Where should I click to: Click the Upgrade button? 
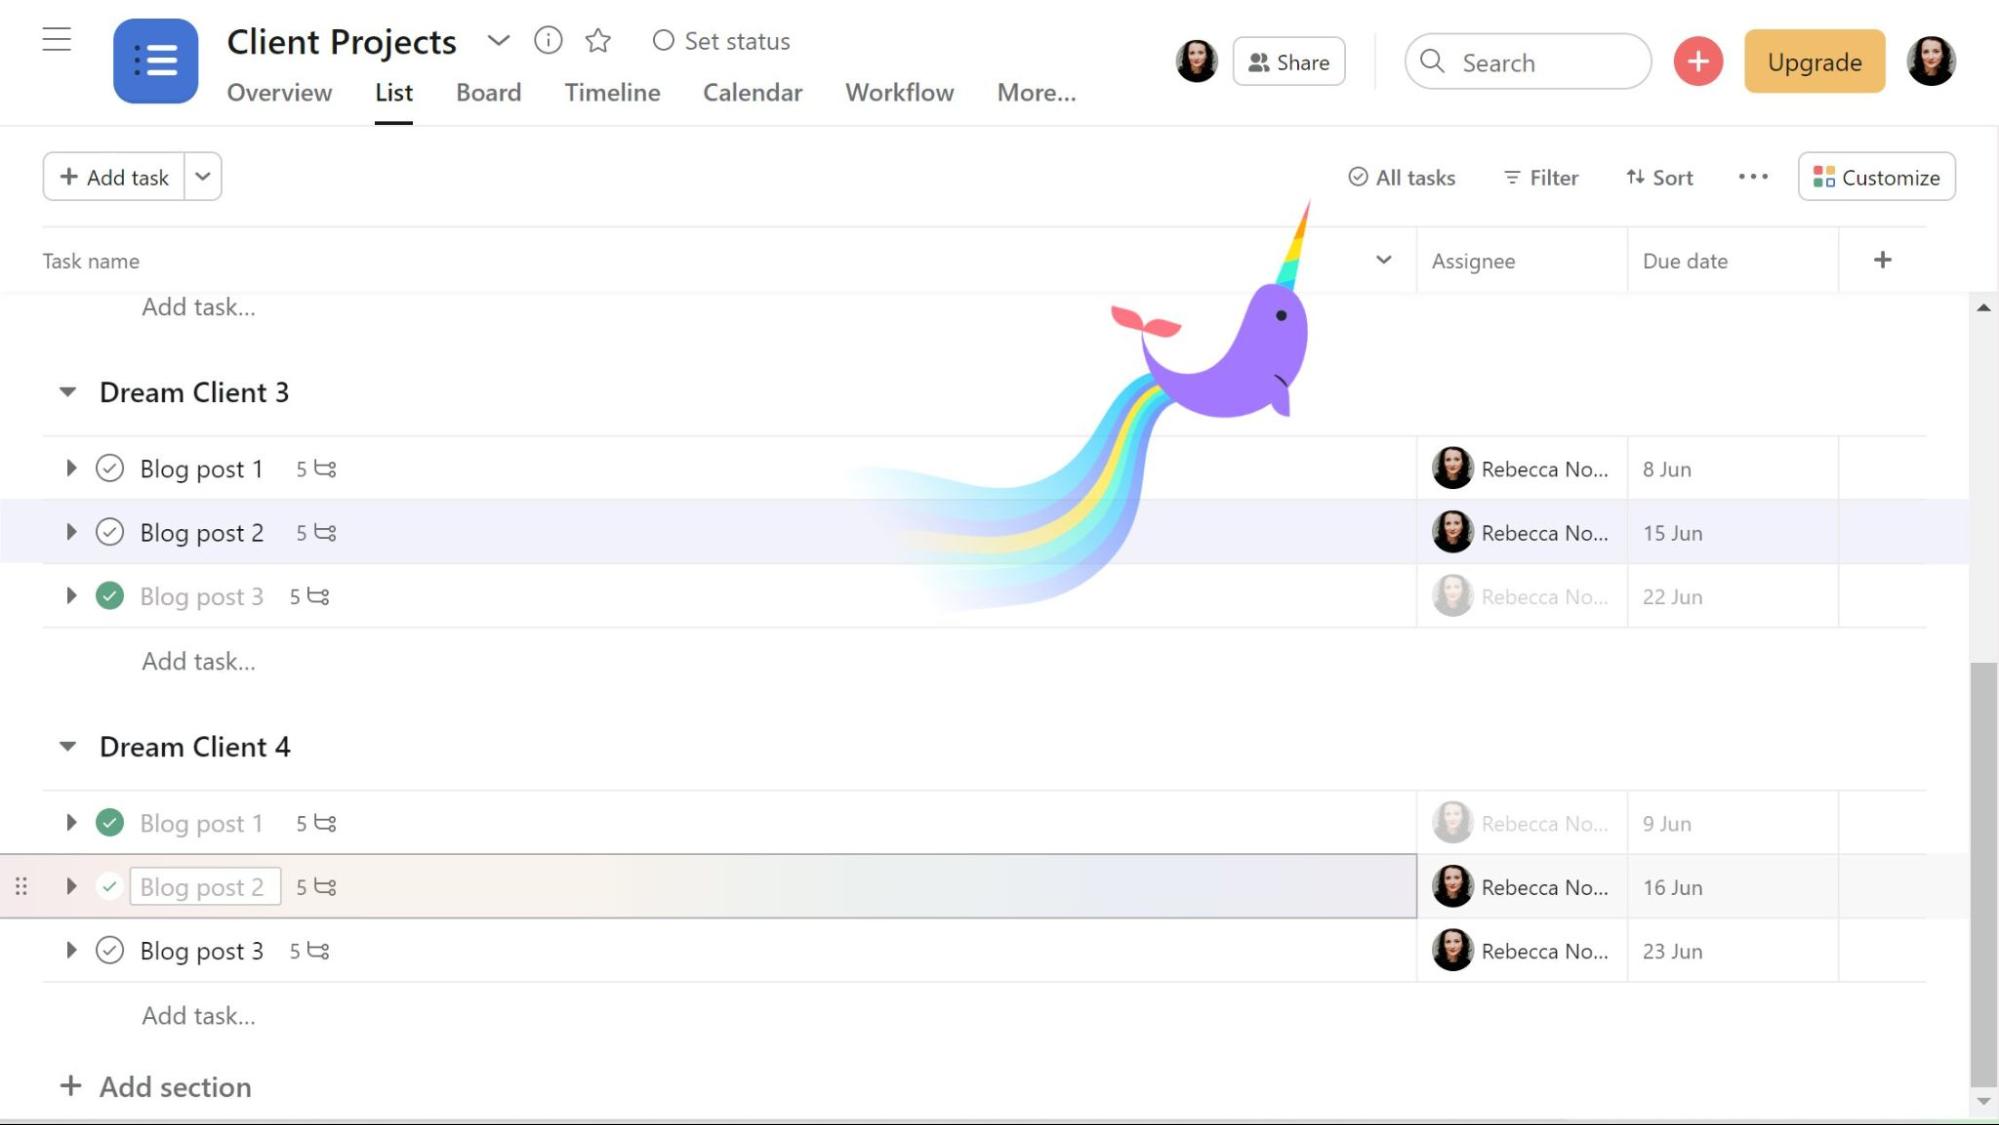coord(1814,62)
